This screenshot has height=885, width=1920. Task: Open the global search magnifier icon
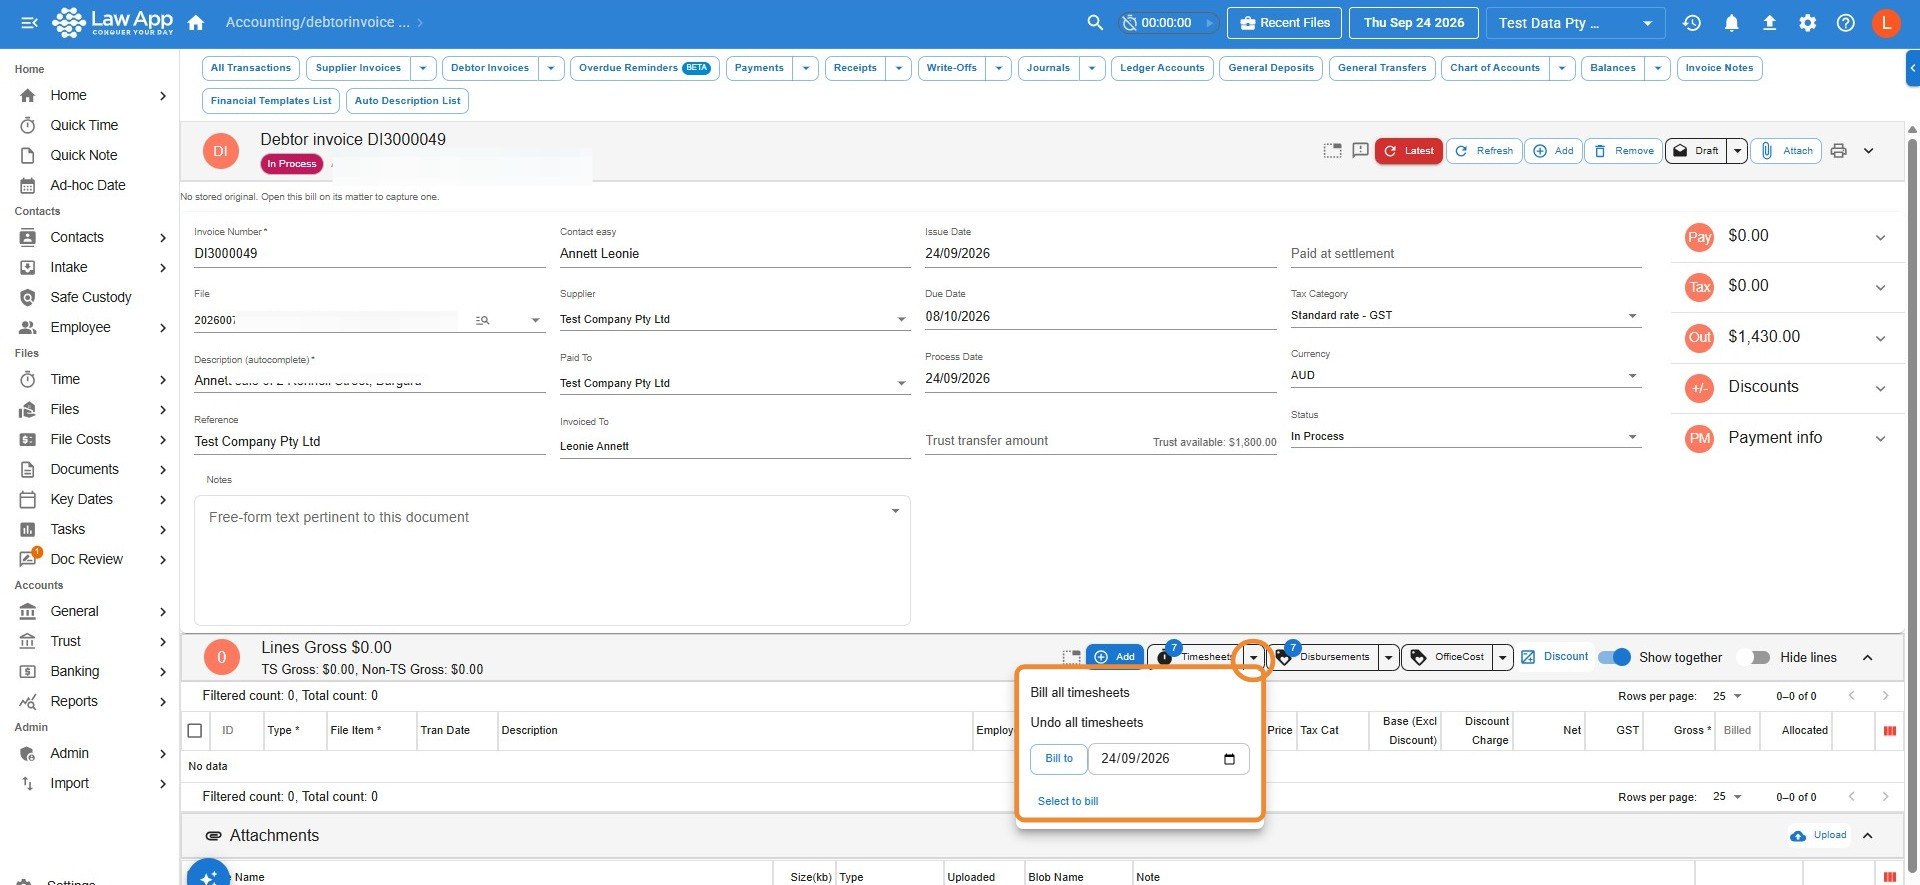(1095, 22)
